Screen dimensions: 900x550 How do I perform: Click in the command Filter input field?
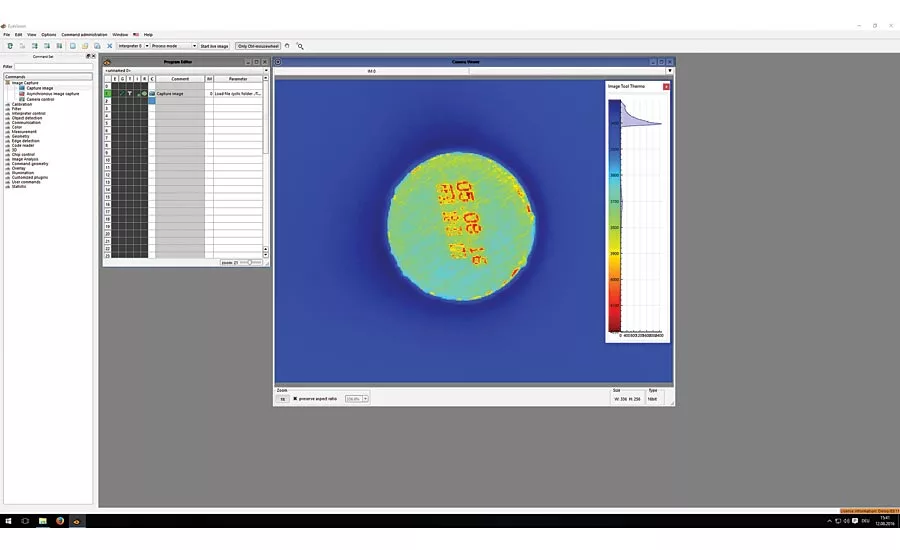[53, 67]
